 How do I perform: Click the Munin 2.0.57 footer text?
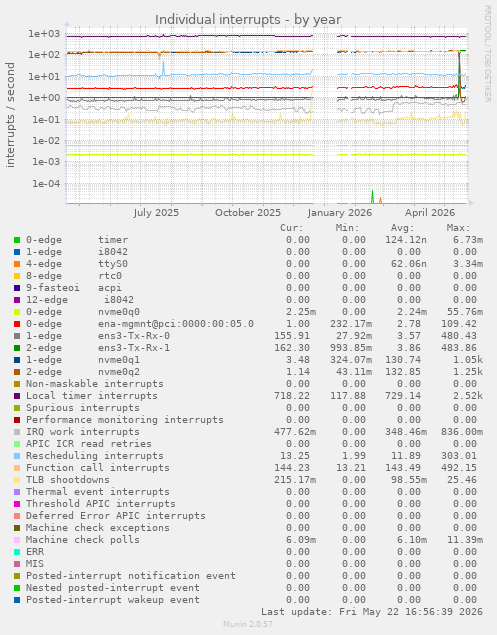click(247, 624)
